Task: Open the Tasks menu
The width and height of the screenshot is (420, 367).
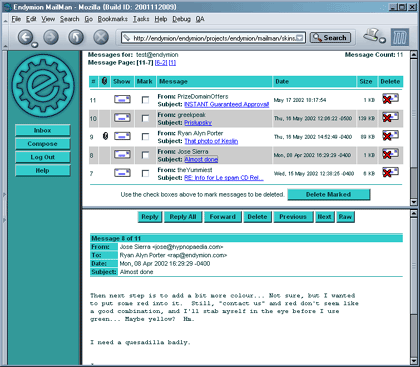Action: [x=141, y=19]
